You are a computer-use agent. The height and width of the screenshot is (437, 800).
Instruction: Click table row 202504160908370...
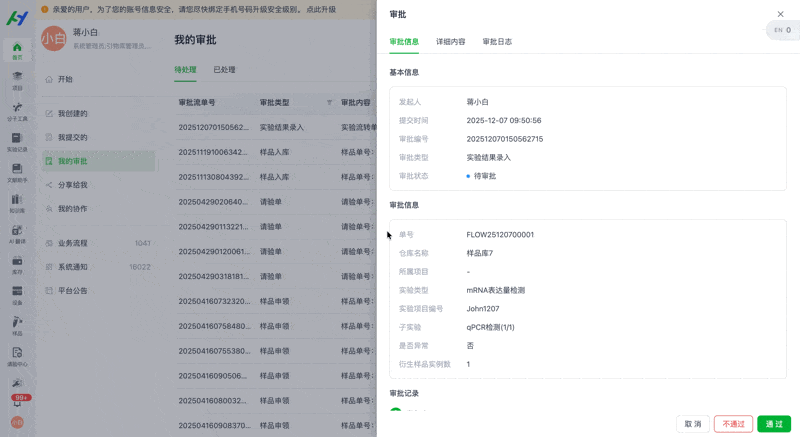tap(277, 425)
